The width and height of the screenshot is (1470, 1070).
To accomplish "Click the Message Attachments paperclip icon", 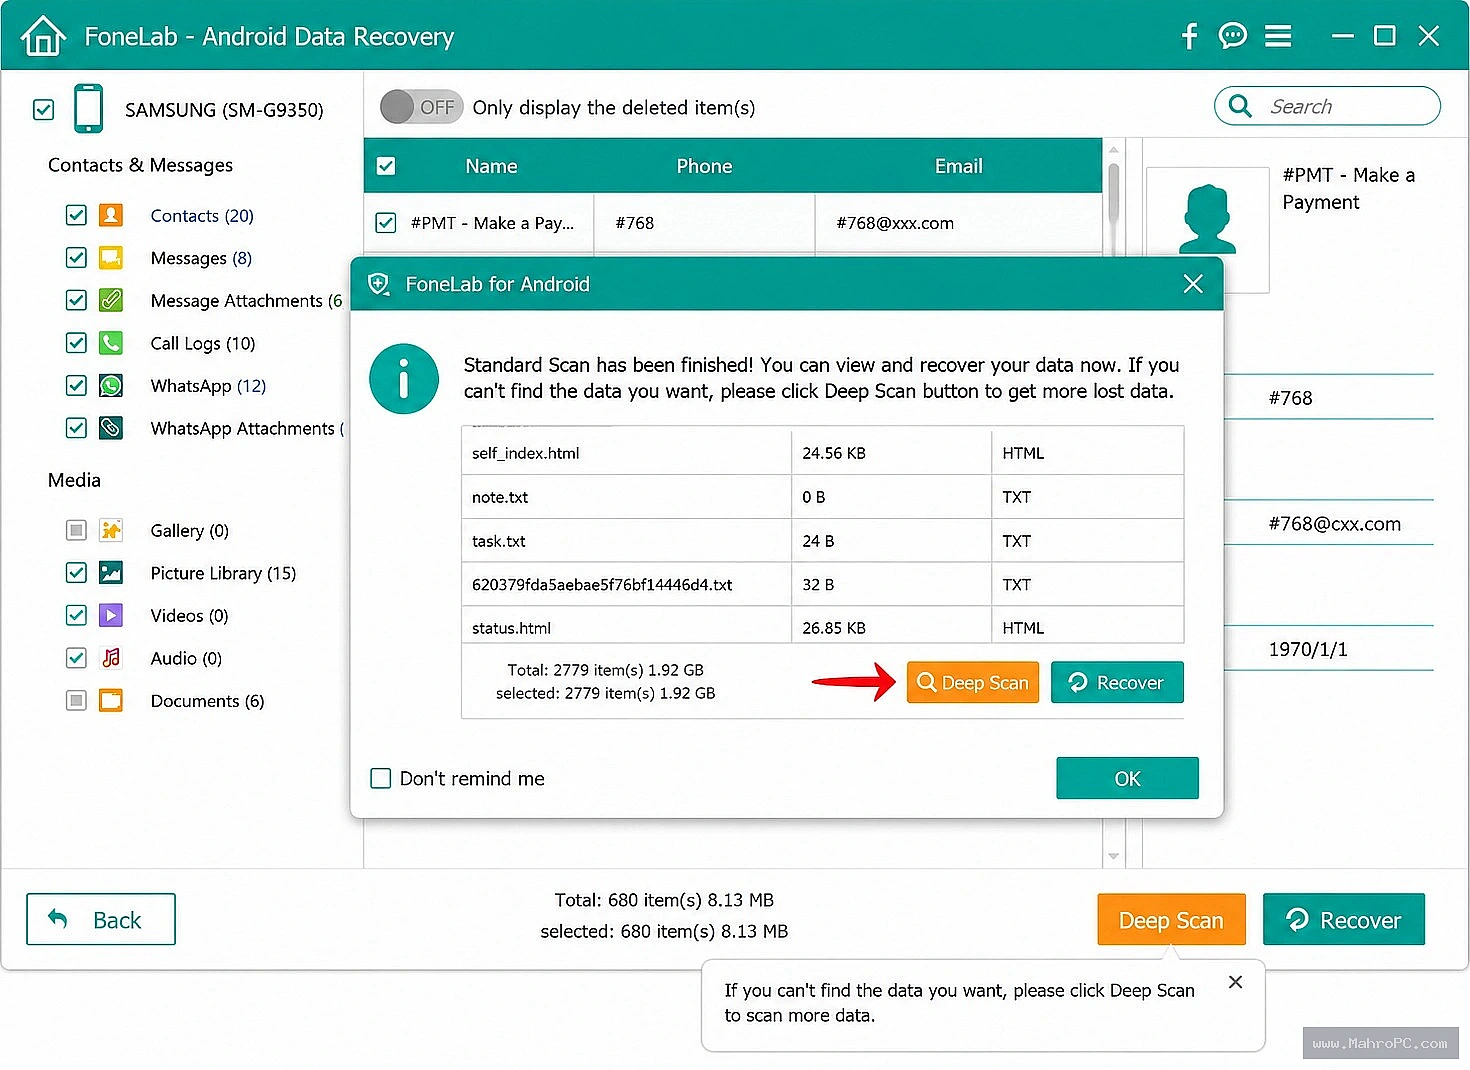I will coord(111,300).
